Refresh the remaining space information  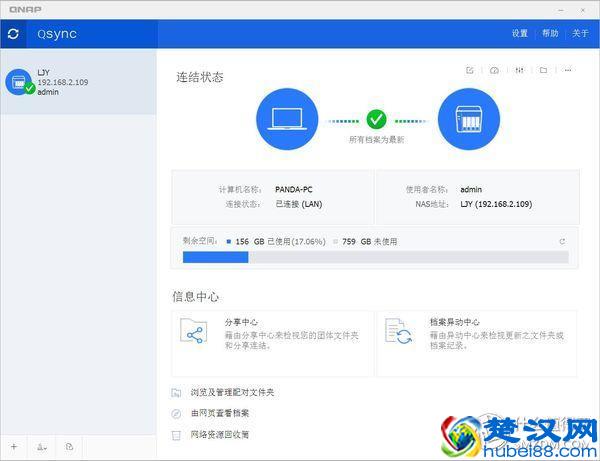(562, 241)
